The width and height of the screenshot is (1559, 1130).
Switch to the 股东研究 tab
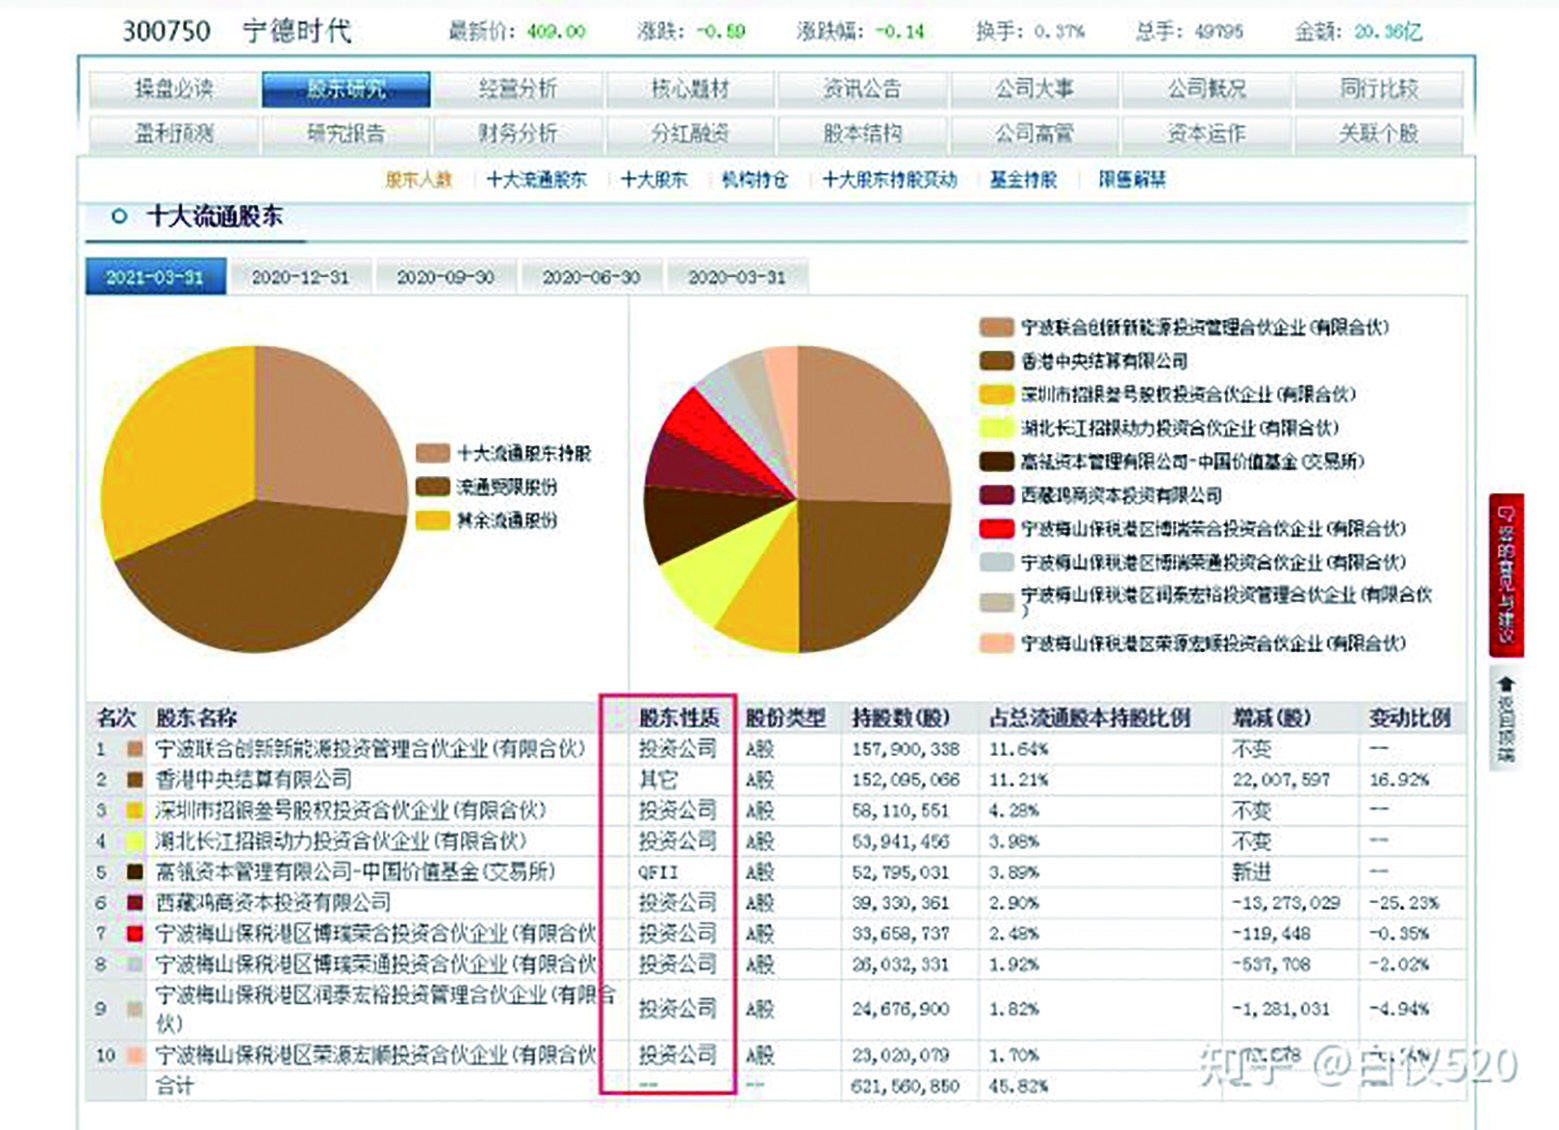point(345,88)
